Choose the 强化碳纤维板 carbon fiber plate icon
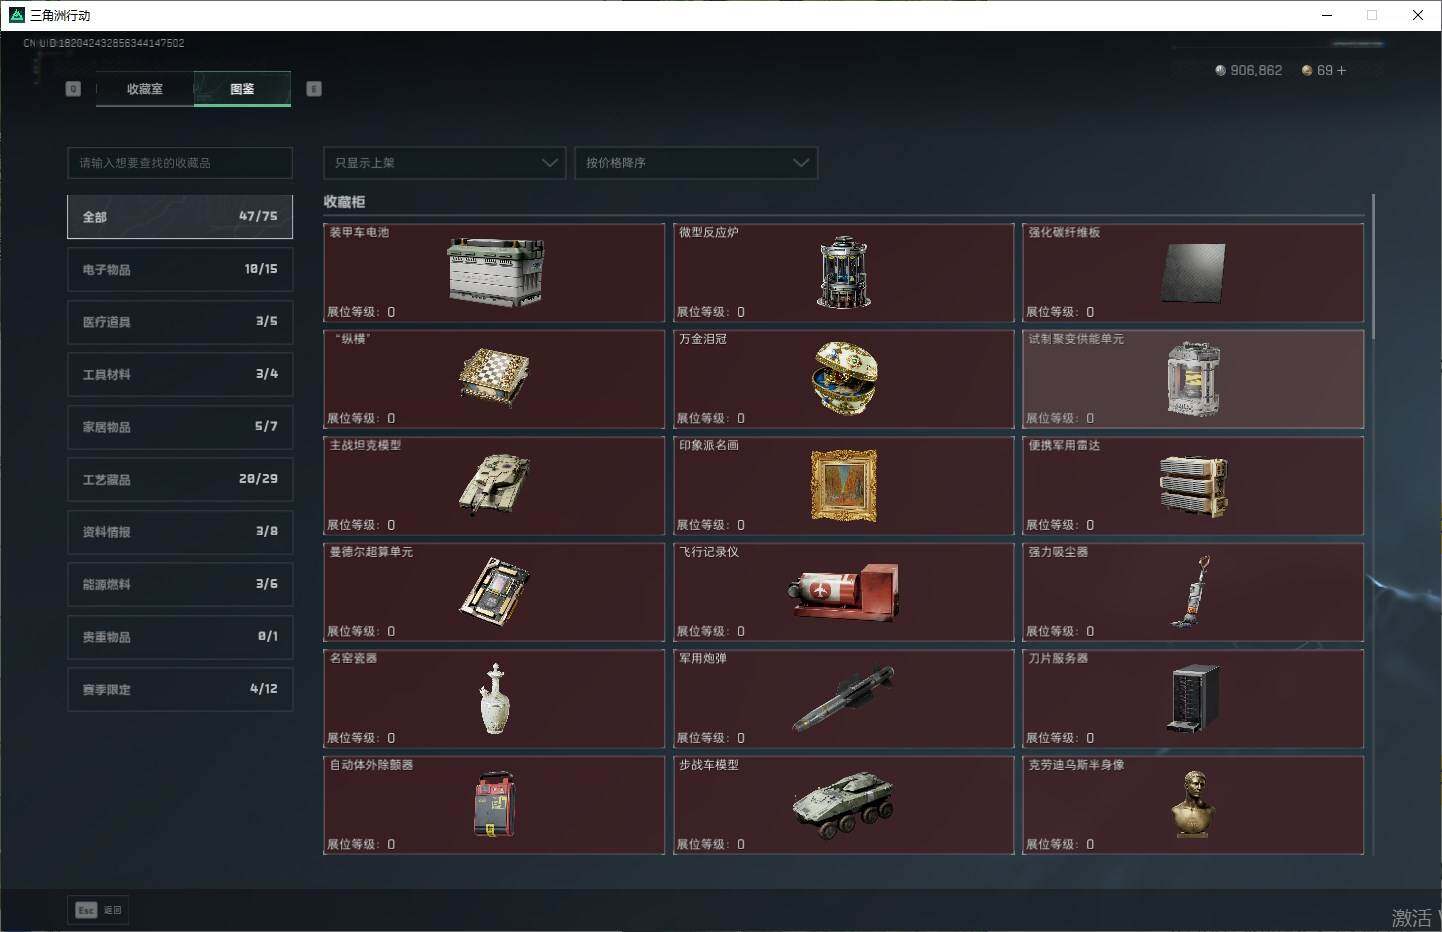This screenshot has width=1442, height=932. click(x=1194, y=272)
